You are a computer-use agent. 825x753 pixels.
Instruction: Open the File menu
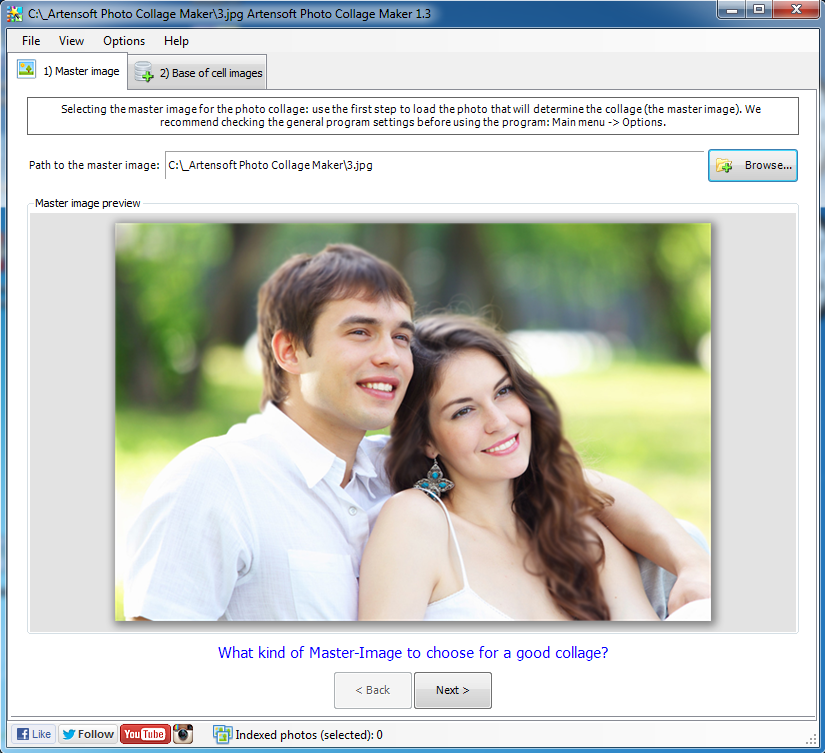click(31, 41)
